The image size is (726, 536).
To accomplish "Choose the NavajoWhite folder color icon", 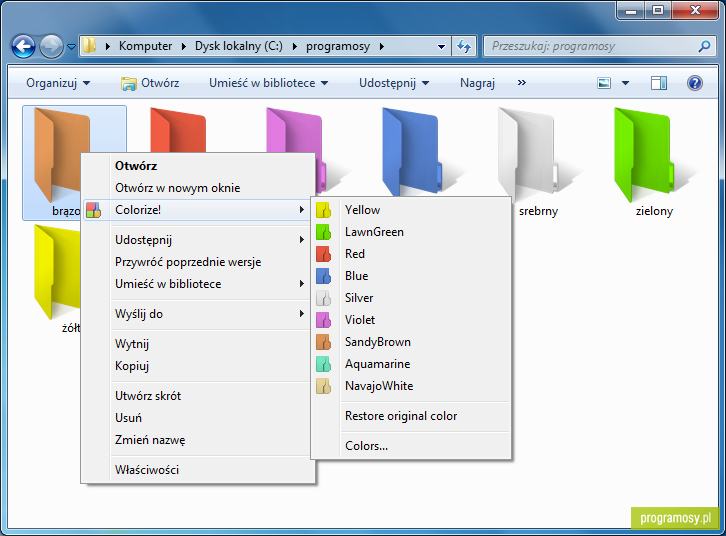I will (x=324, y=386).
